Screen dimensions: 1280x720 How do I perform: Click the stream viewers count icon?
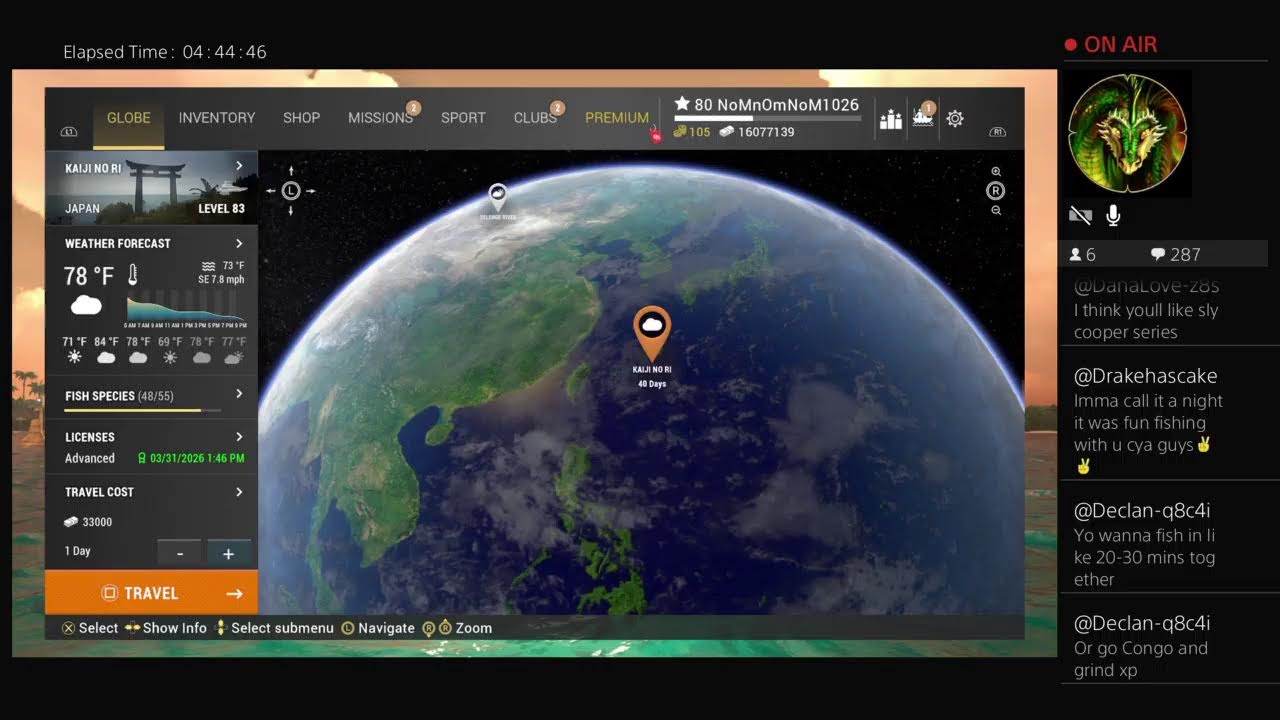tap(1076, 255)
